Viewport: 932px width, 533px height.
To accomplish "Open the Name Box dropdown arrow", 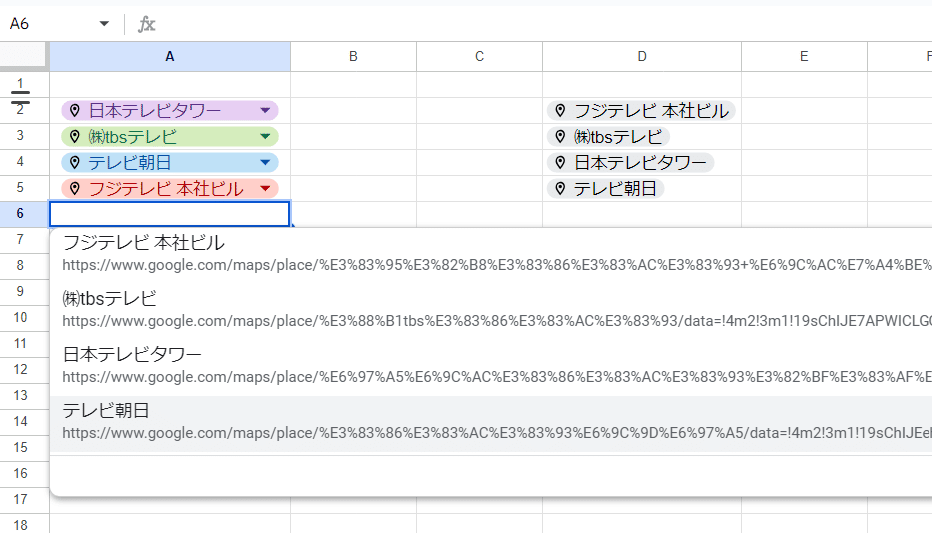I will [x=104, y=24].
